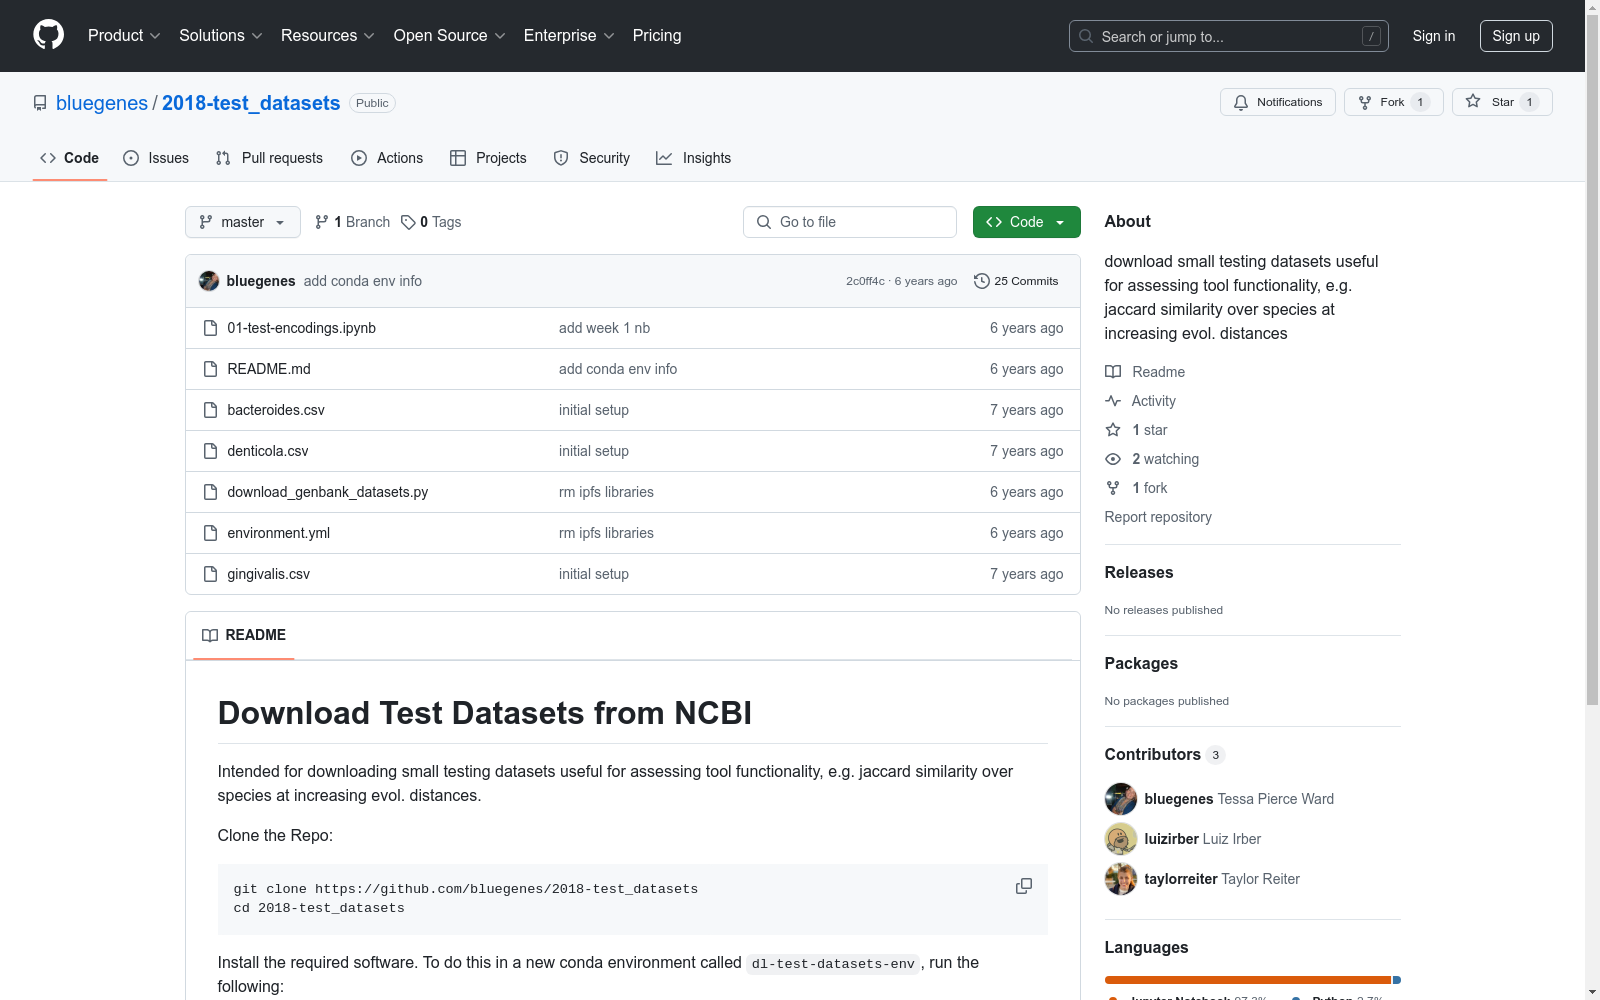View the 1 Branch list
1600x1000 pixels.
(353, 222)
